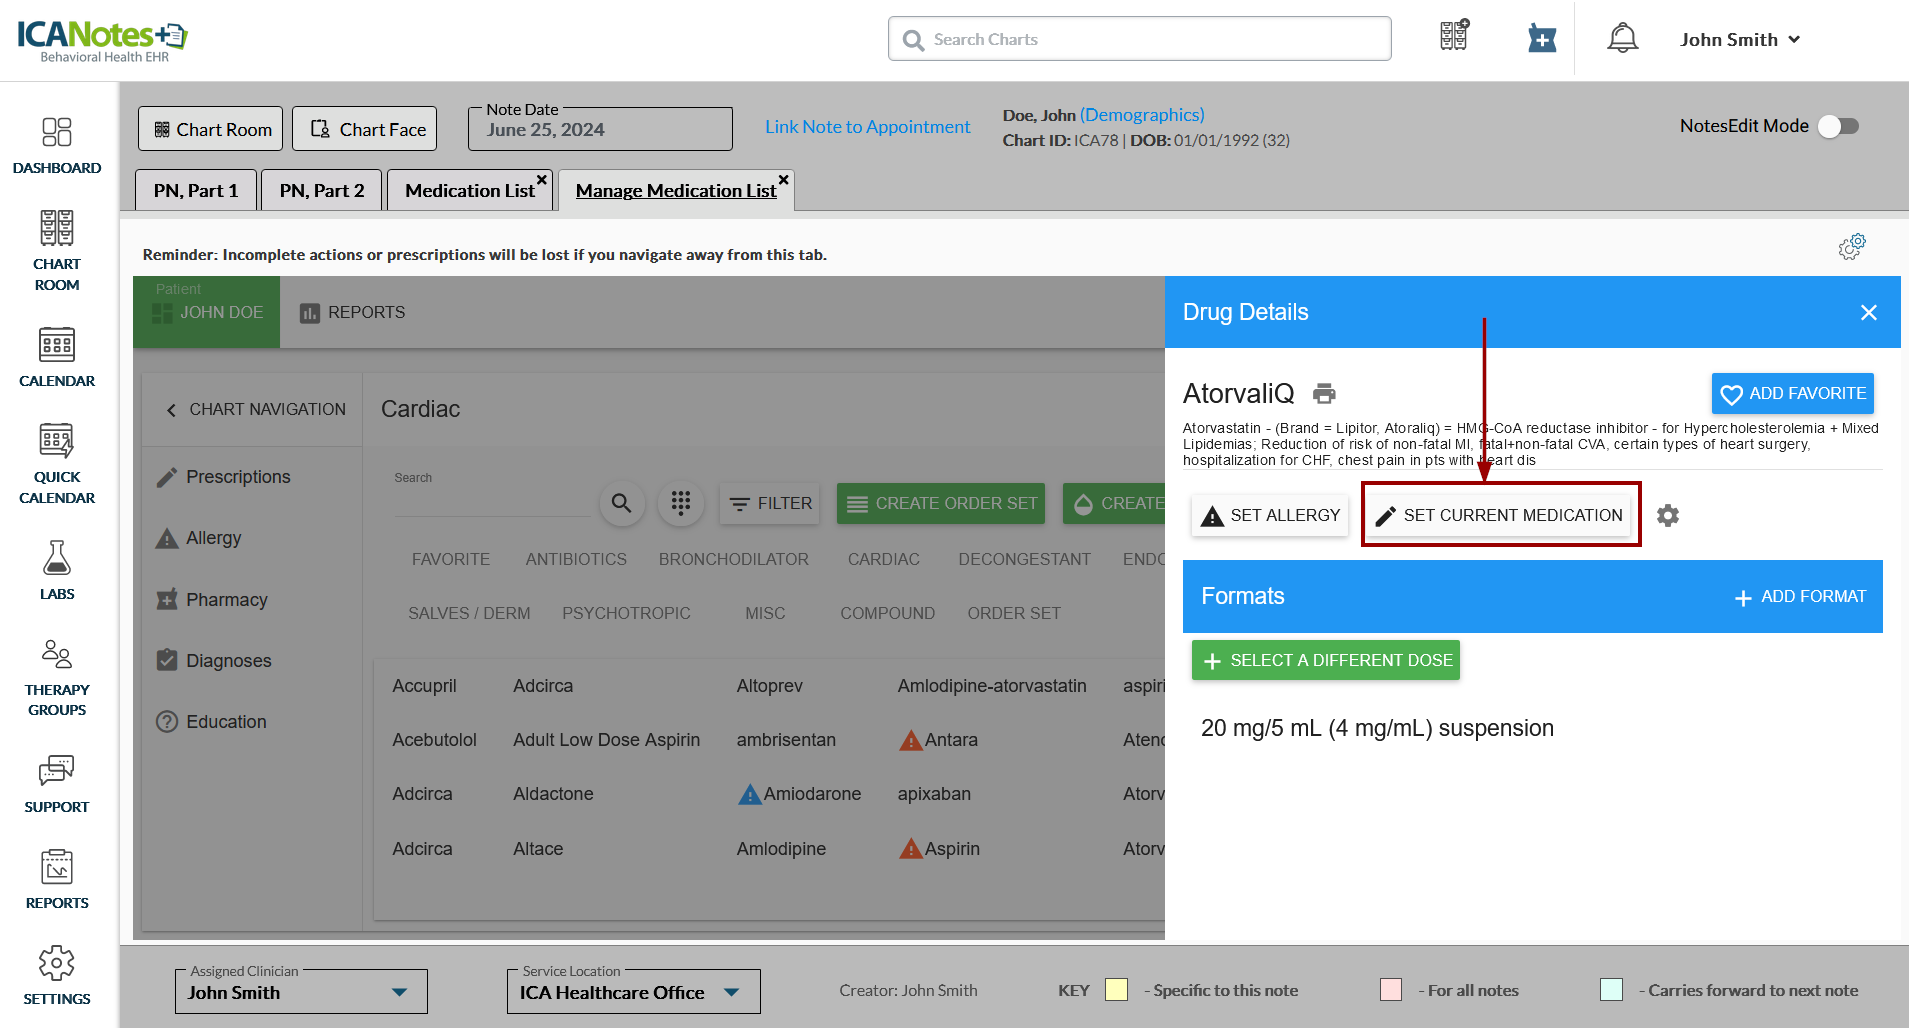Open the dot-grid keypad icon
This screenshot has width=1909, height=1028.
pos(681,503)
